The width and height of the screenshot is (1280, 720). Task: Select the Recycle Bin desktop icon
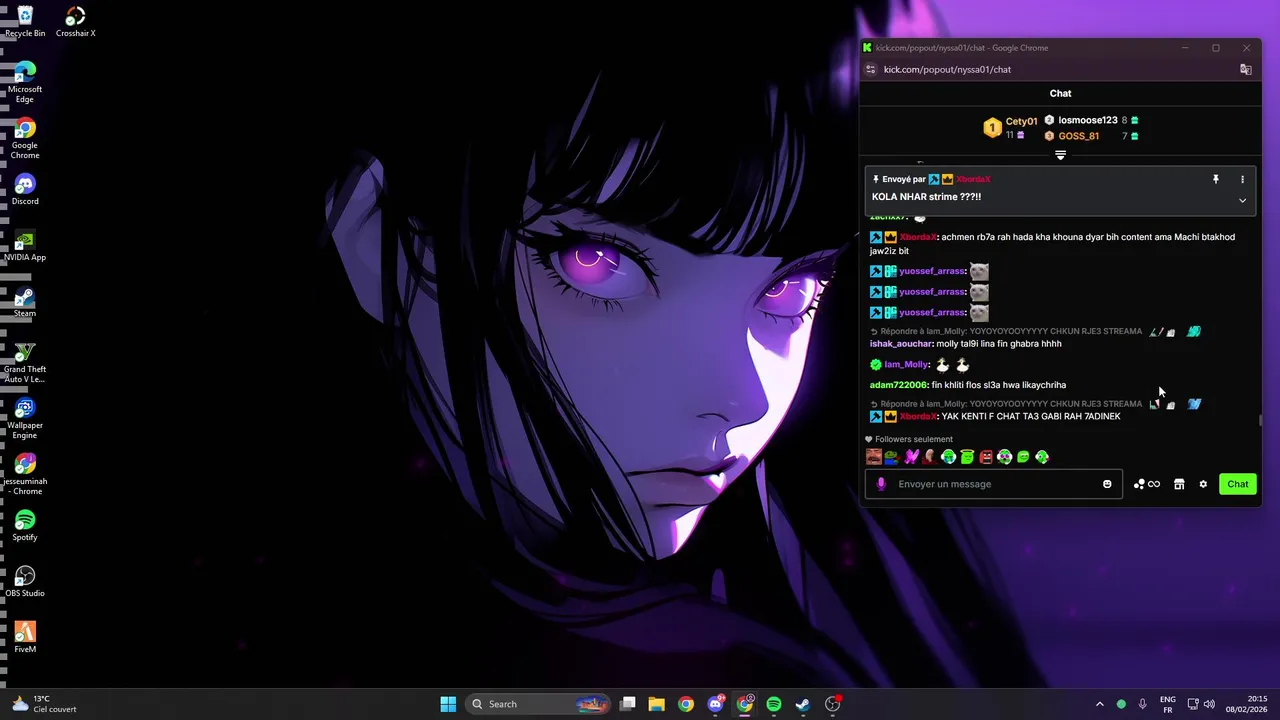[25, 22]
